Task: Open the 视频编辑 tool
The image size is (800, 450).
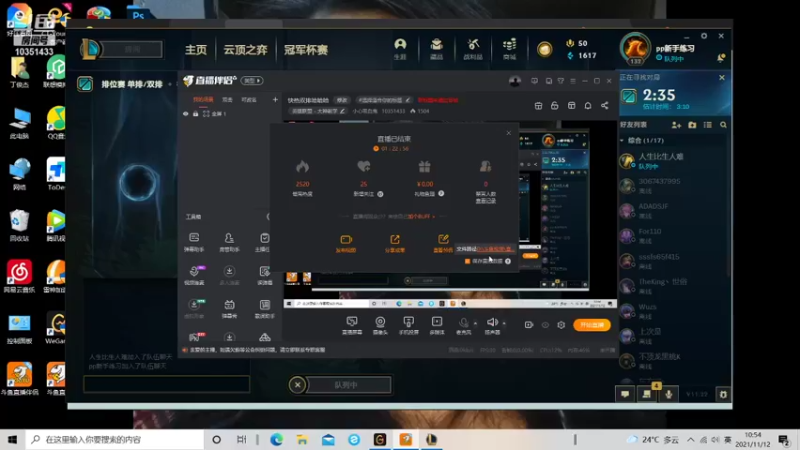Action: (194, 276)
